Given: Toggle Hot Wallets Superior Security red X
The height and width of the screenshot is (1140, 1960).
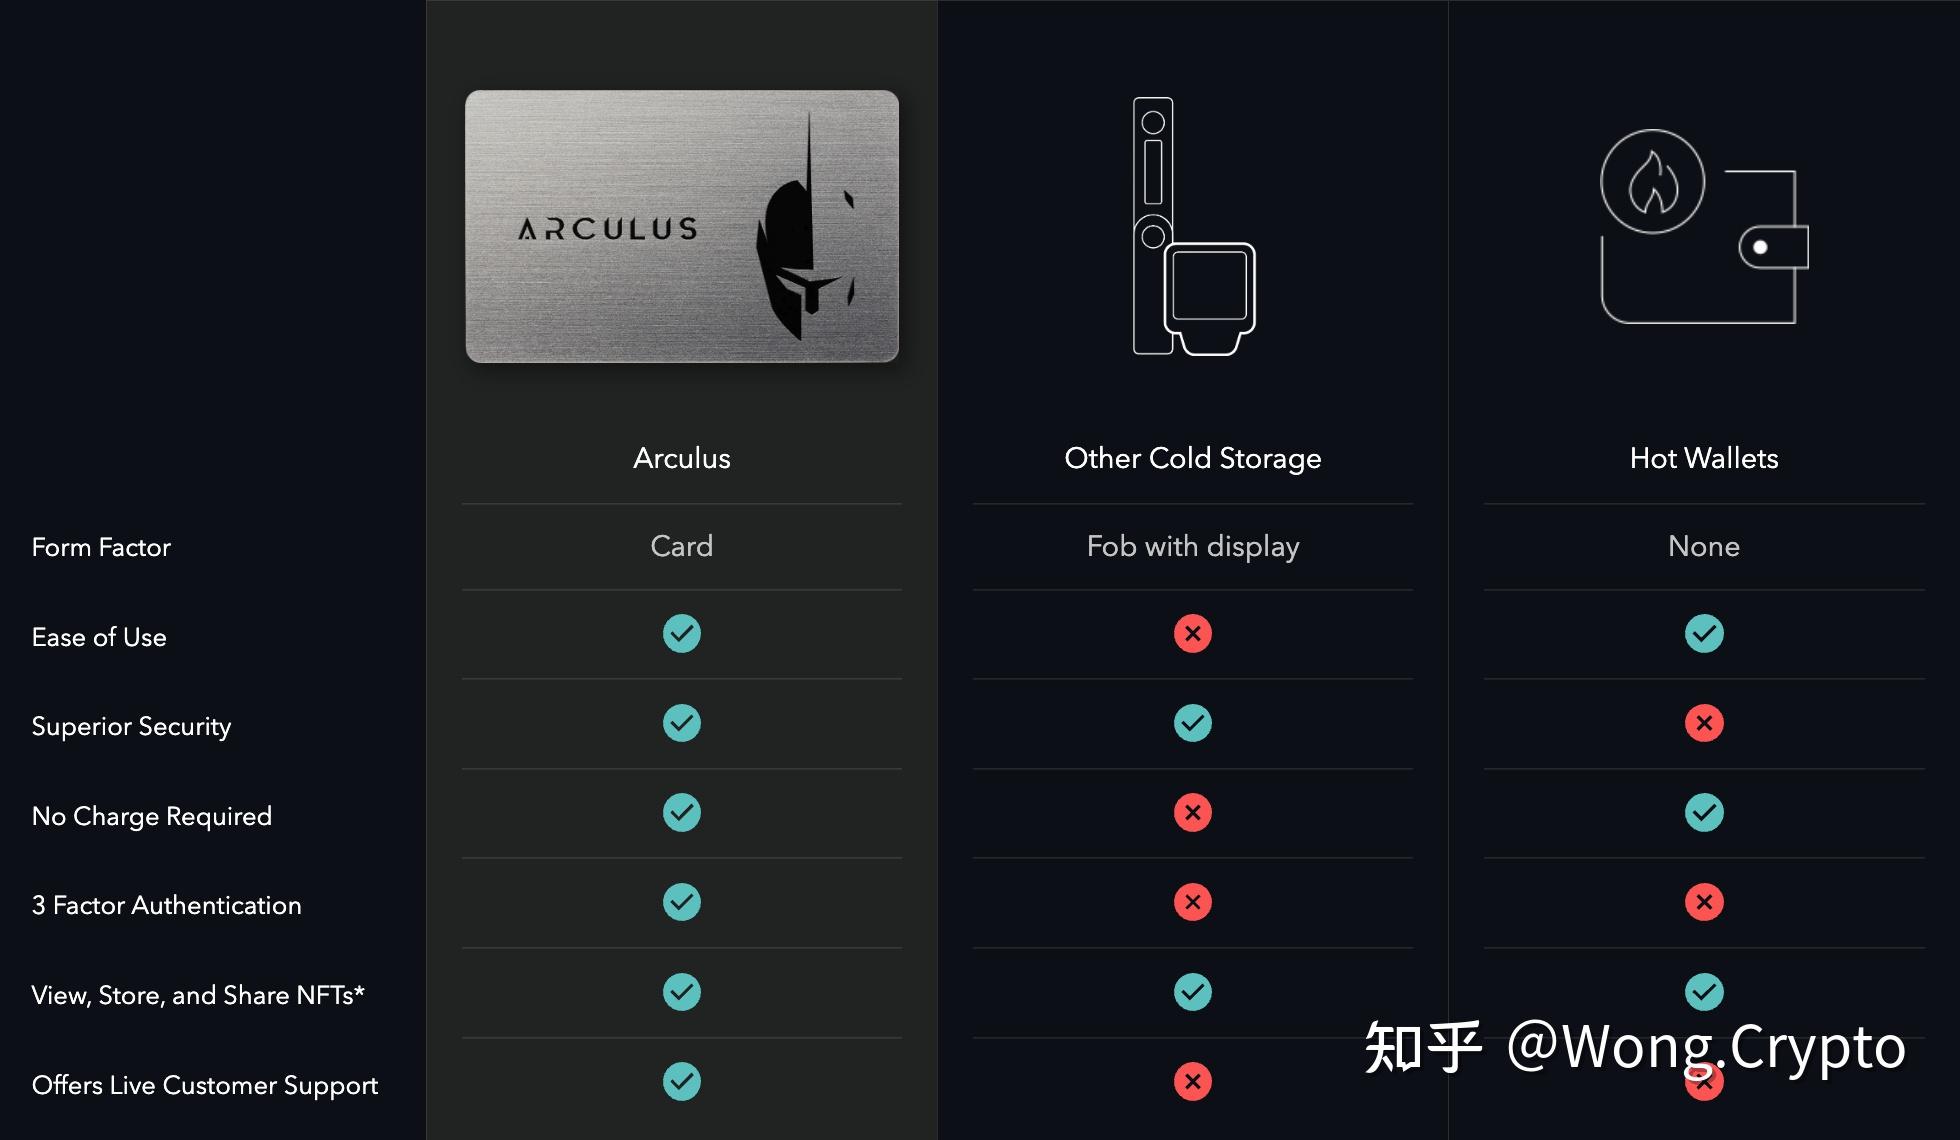Looking at the screenshot, I should click(x=1700, y=722).
